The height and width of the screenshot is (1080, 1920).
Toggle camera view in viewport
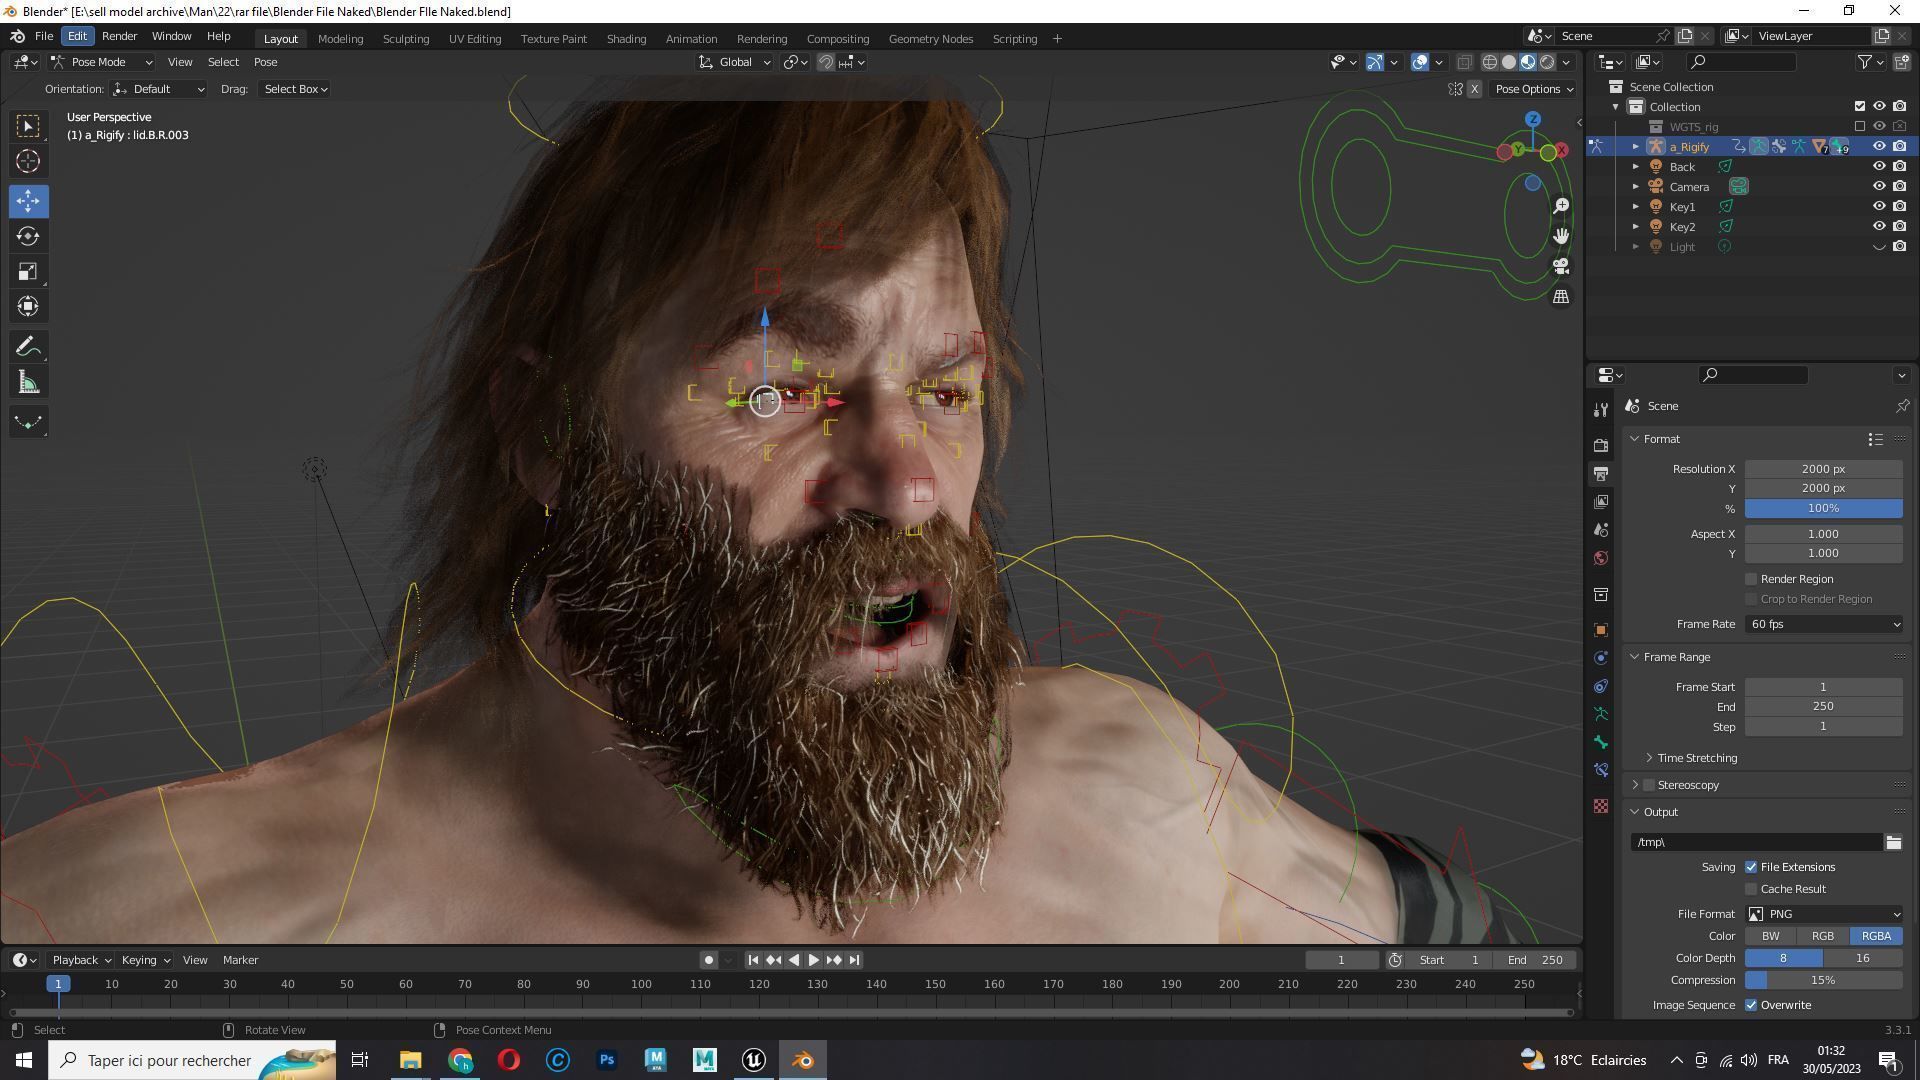click(1561, 267)
